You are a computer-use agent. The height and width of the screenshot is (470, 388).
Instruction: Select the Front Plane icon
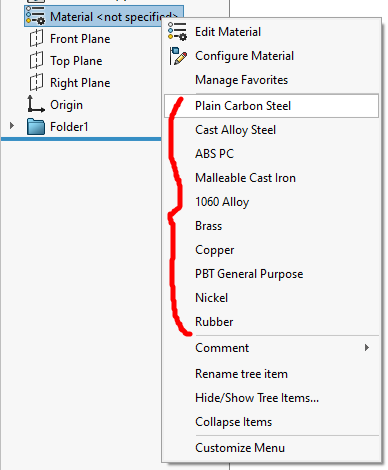click(x=36, y=38)
